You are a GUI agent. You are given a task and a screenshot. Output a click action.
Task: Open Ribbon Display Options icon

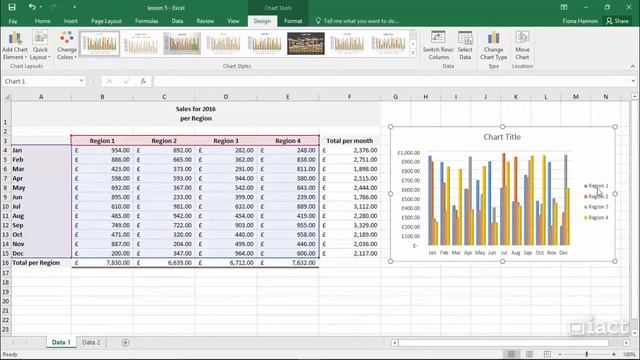click(564, 7)
